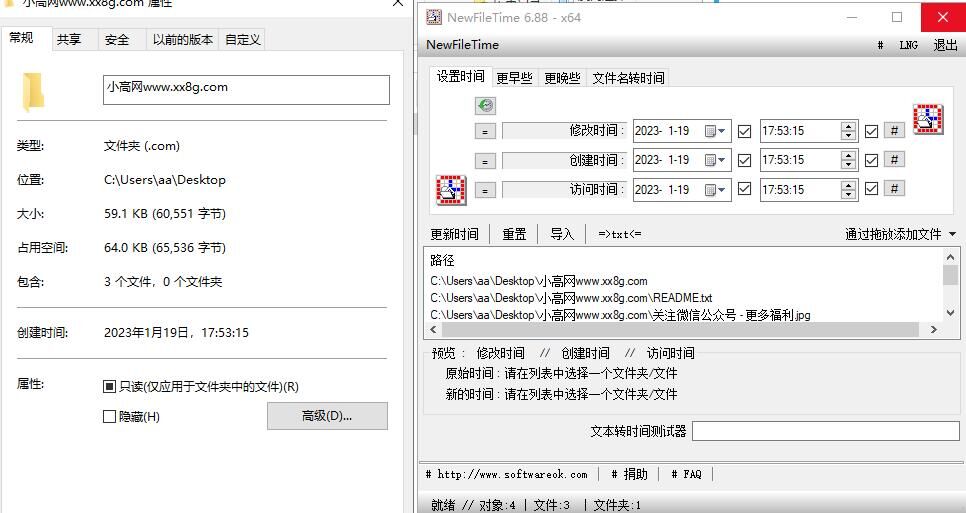
Task: Click the NewFileTime logo icon at right
Action: pyautogui.click(x=928, y=119)
